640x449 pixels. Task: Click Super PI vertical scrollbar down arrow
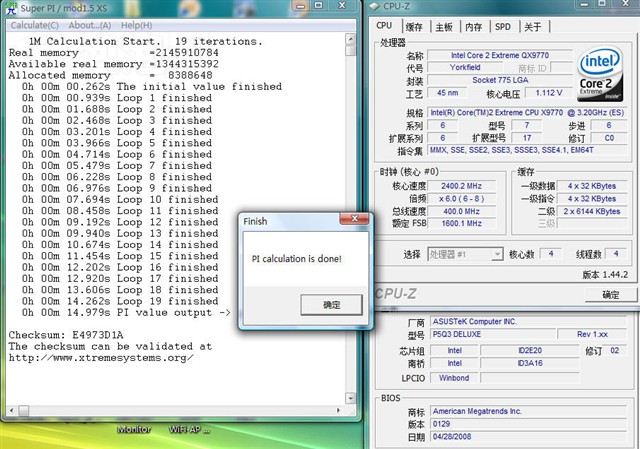click(351, 398)
